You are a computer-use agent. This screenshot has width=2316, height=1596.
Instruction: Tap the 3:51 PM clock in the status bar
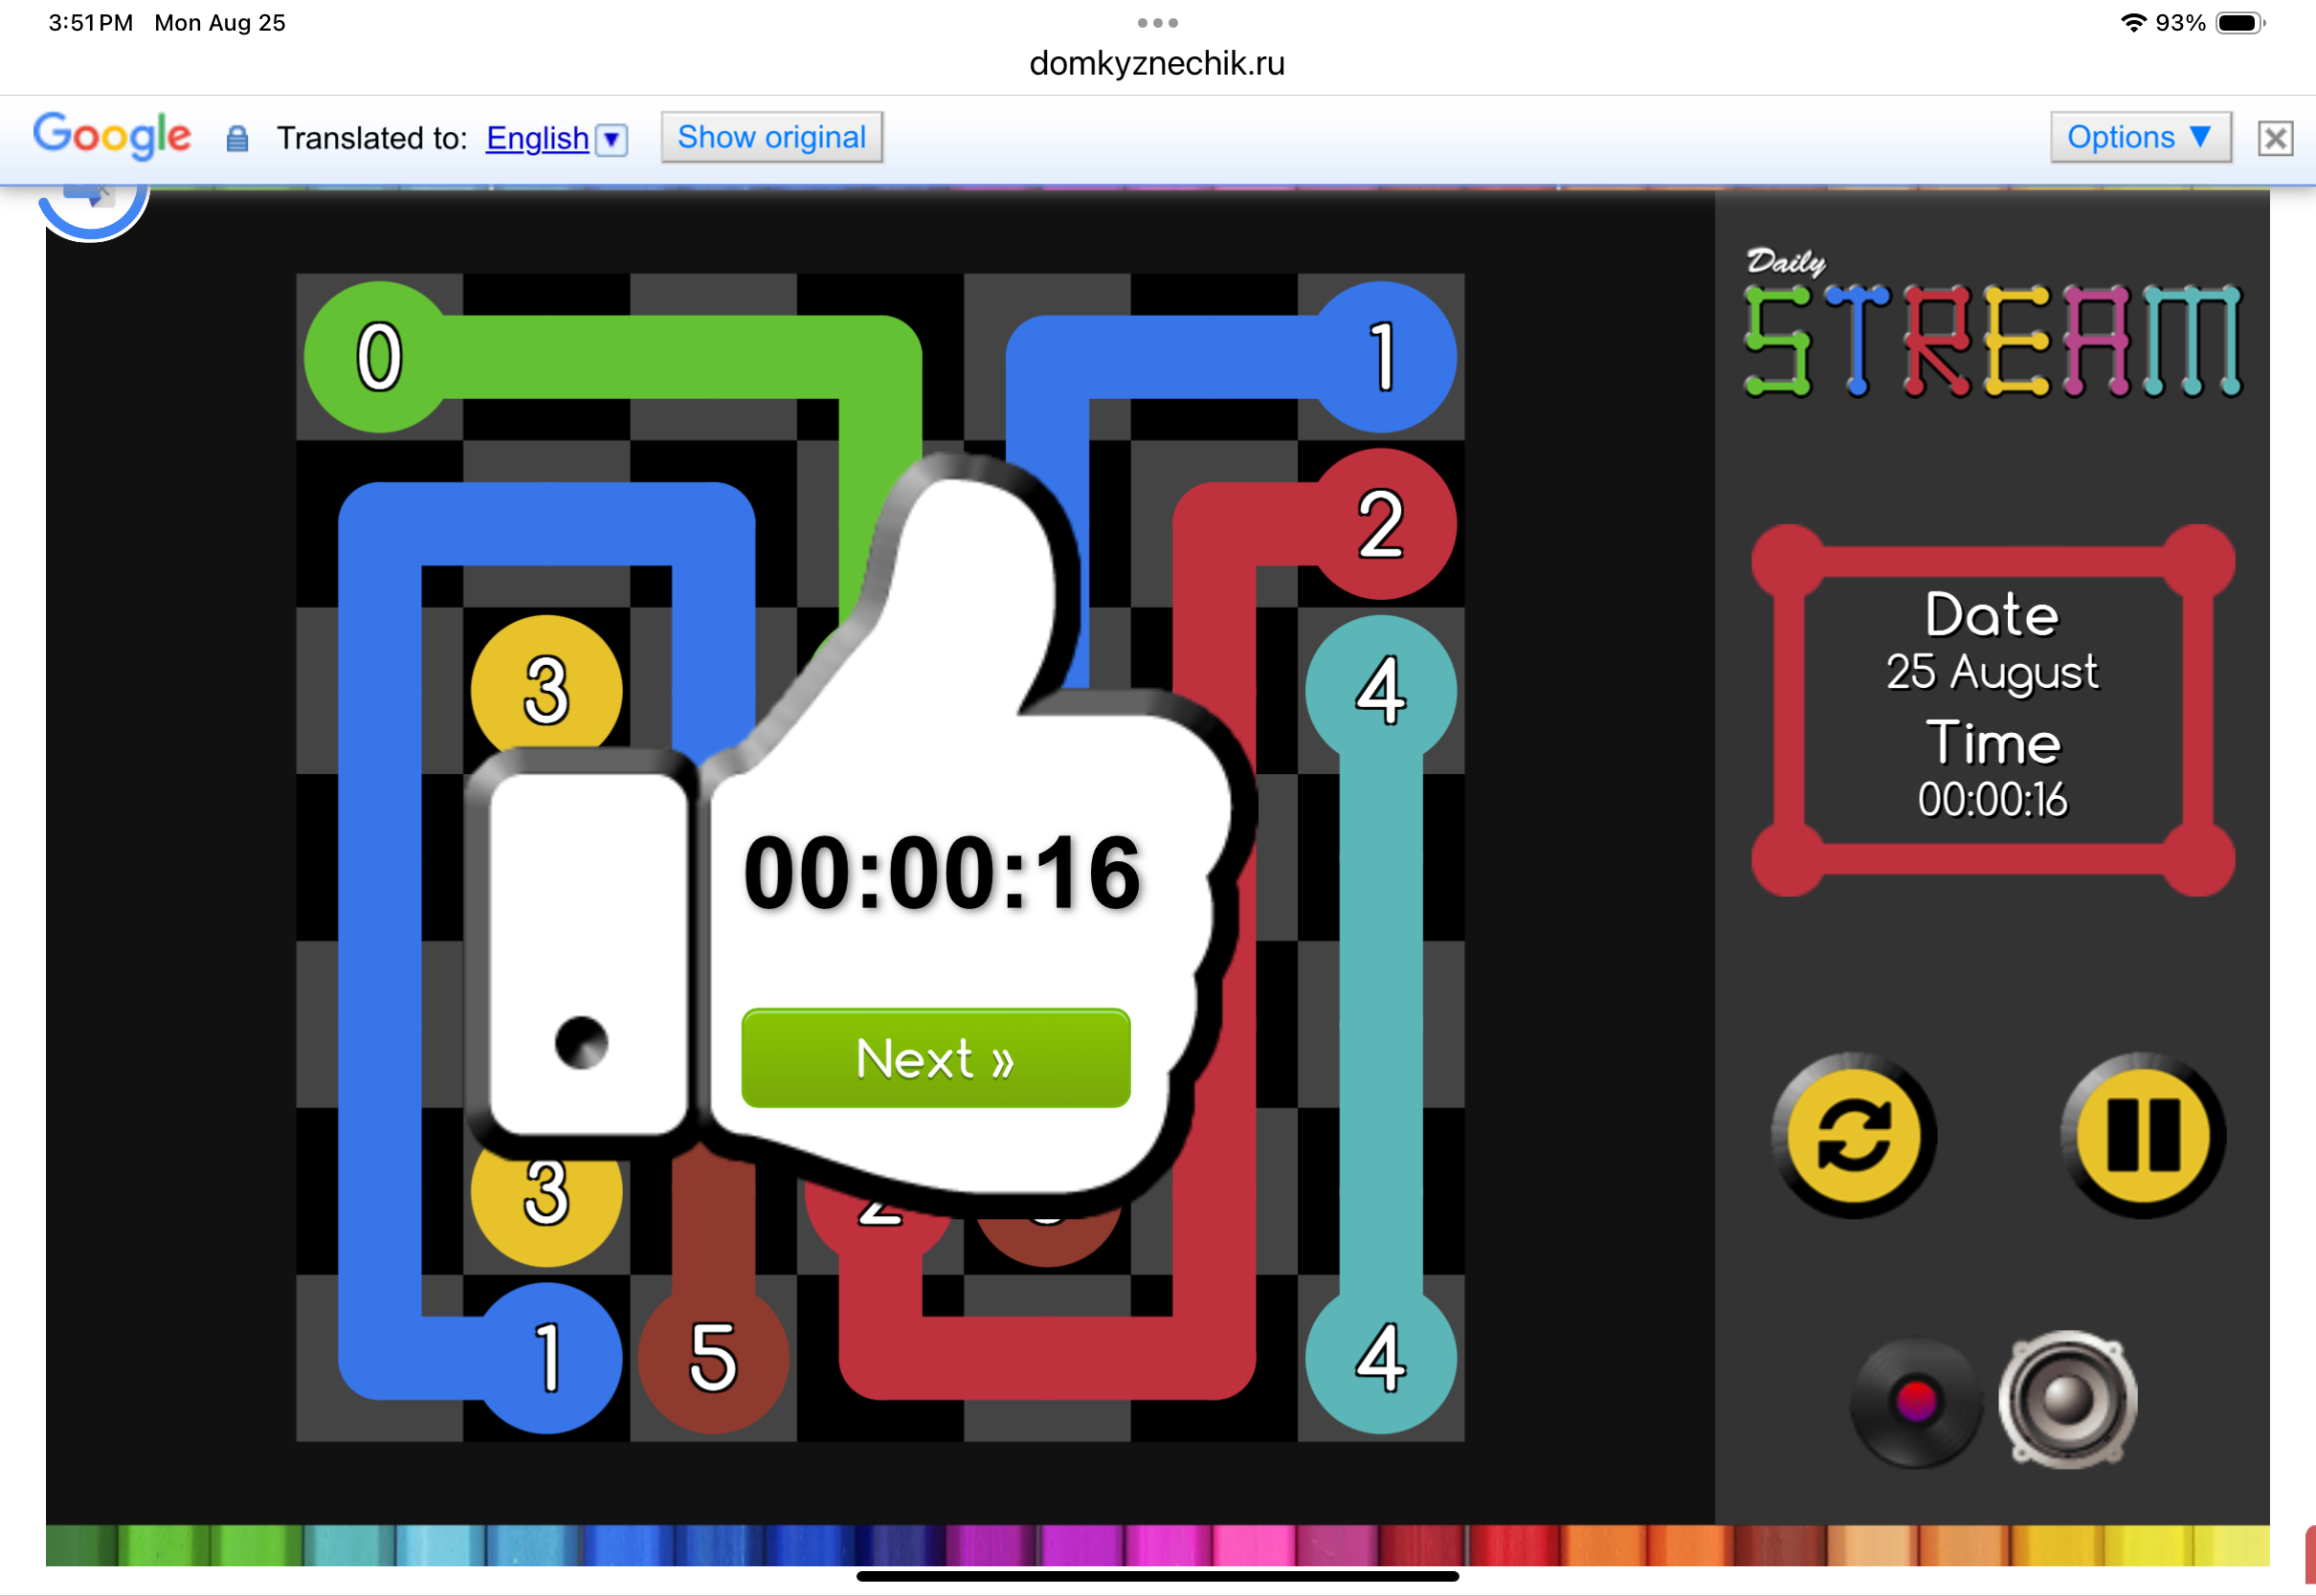90,23
